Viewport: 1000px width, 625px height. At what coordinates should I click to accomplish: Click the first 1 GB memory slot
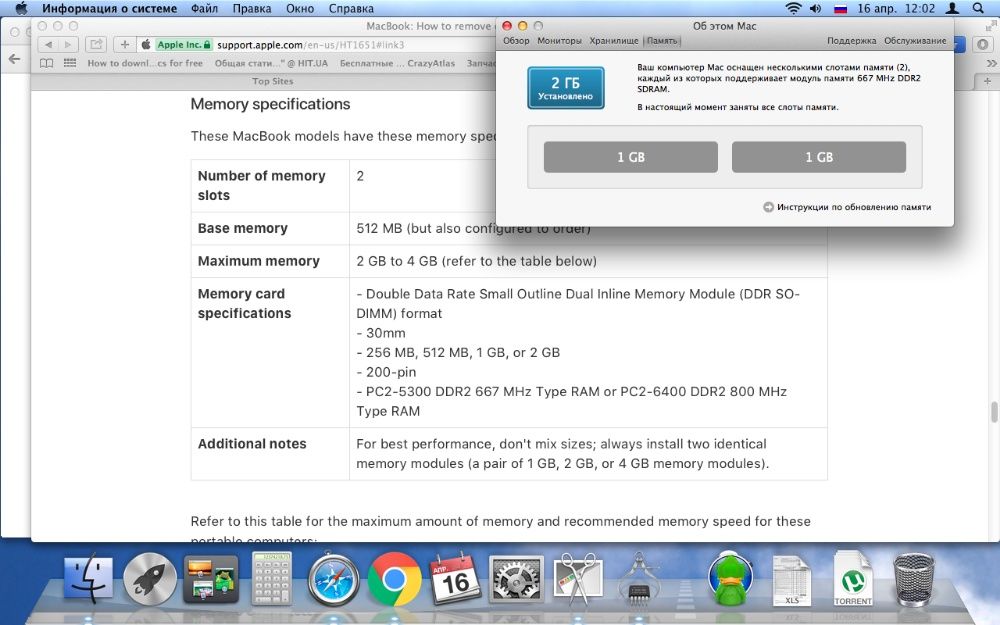631,157
